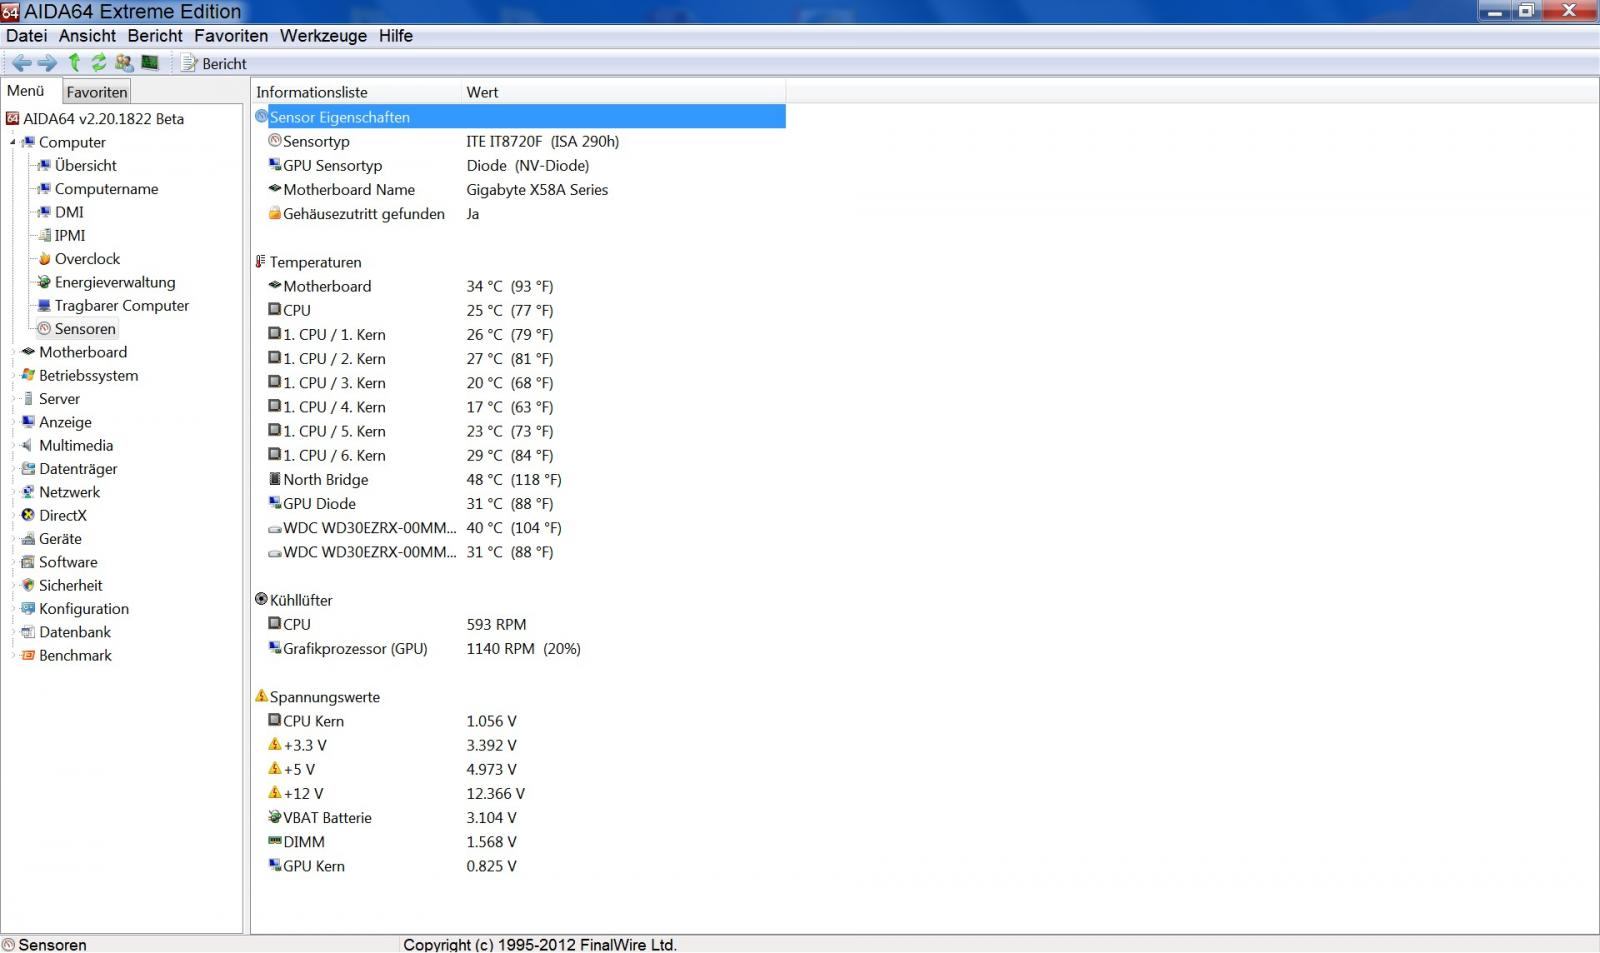
Task: Select the Grafikprozessor (GPU) fan row
Action: (x=520, y=648)
